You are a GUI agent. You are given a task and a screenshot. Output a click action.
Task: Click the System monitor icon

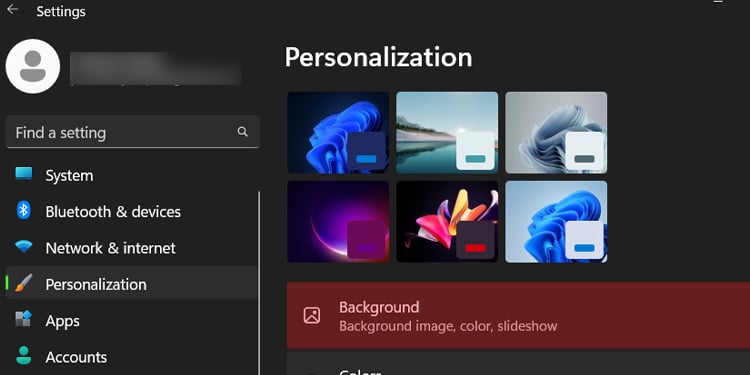pyautogui.click(x=23, y=173)
